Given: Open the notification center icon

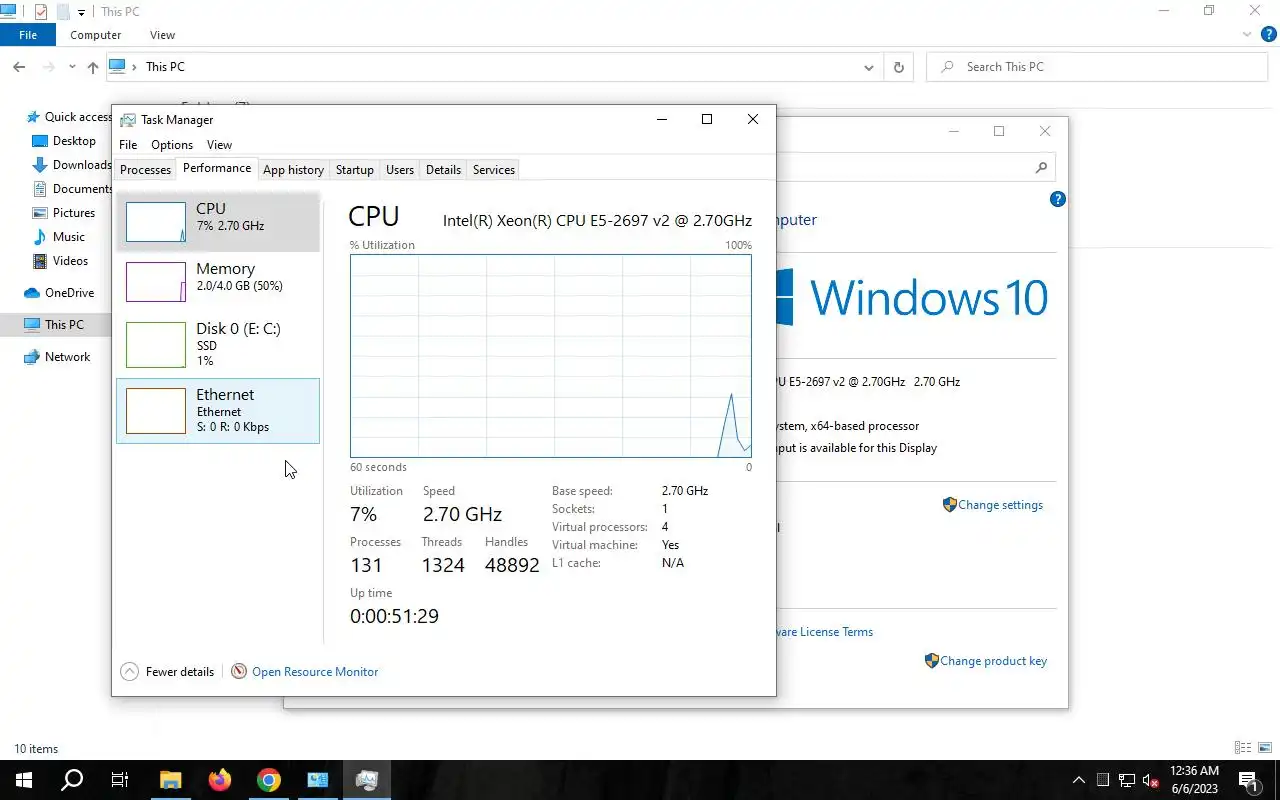Looking at the screenshot, I should (1248, 780).
